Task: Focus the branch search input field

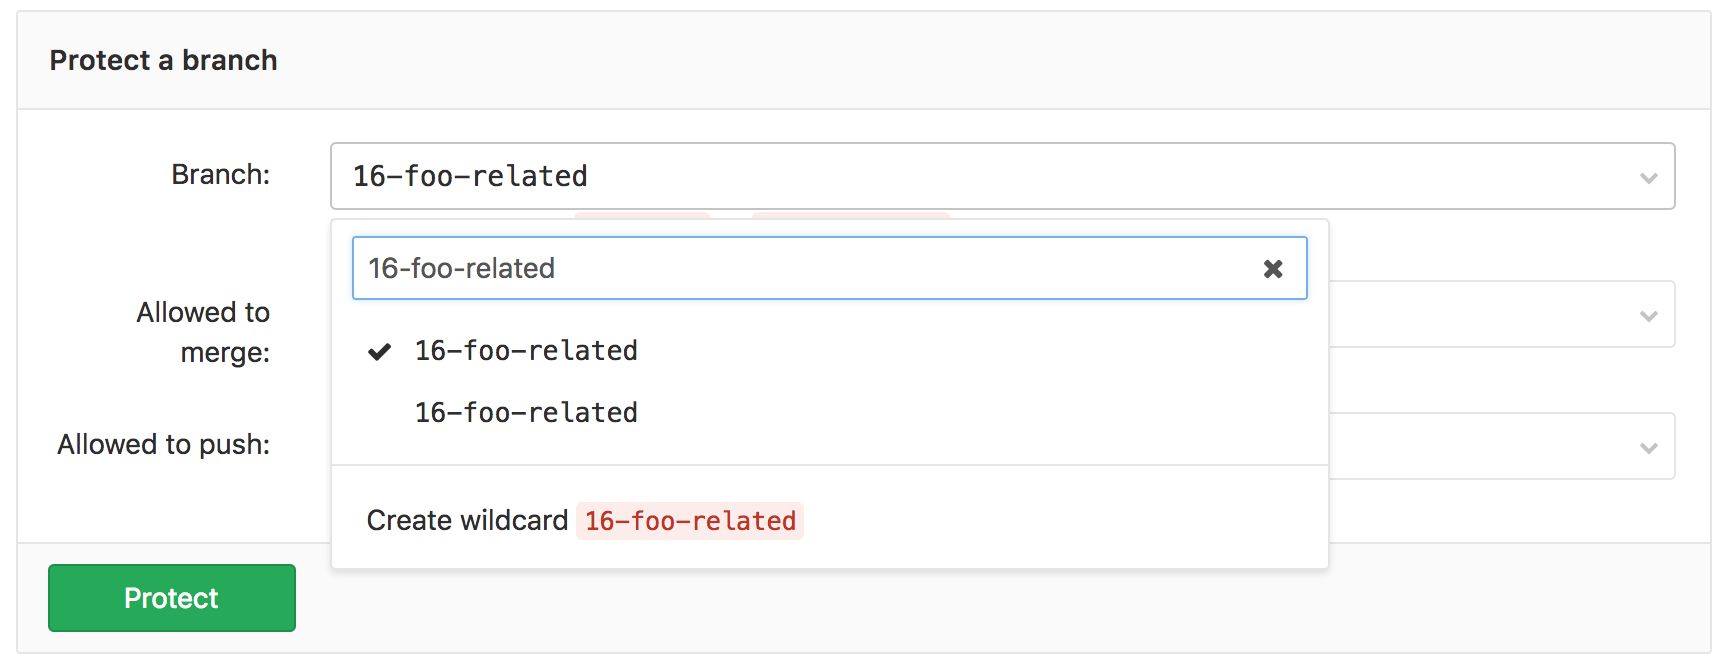Action: pyautogui.click(x=800, y=269)
